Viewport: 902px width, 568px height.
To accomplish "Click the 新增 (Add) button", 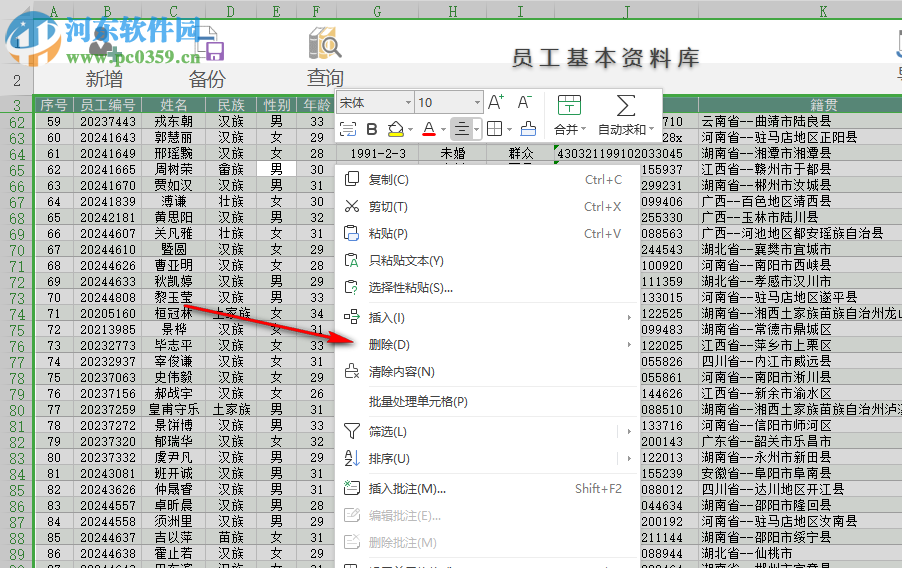I will pos(104,78).
